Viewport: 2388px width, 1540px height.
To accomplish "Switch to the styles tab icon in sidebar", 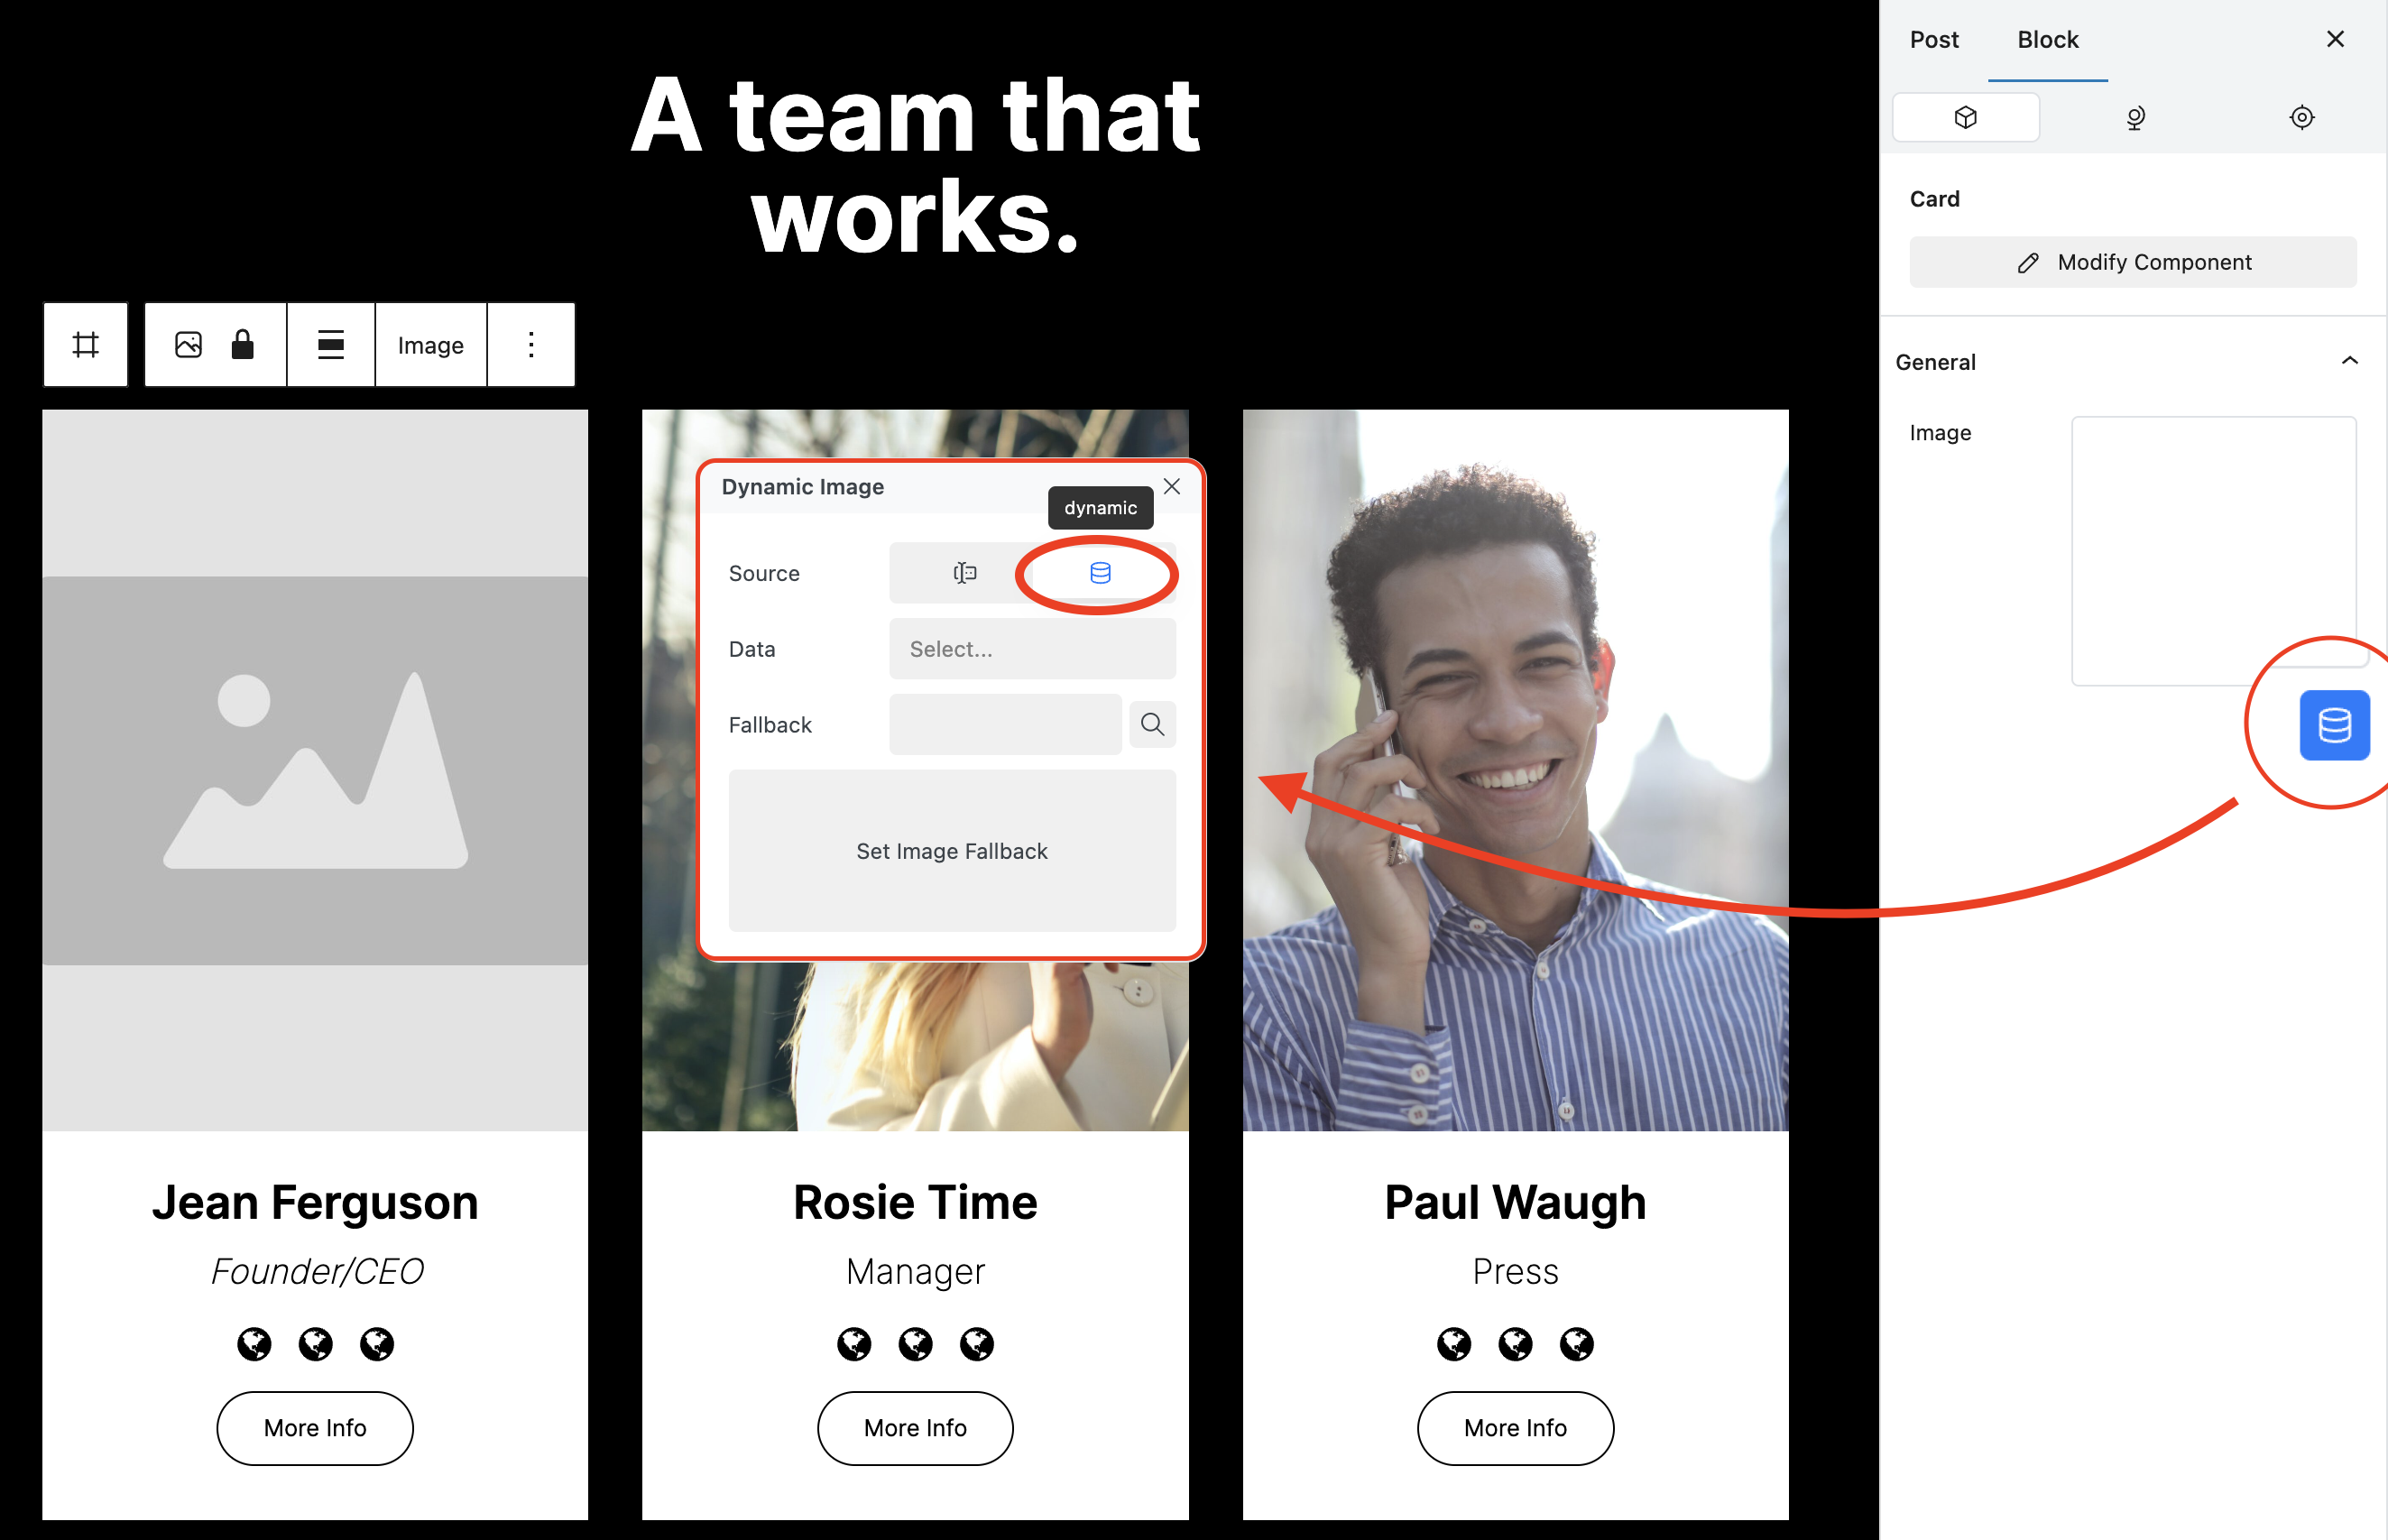I will (x=2134, y=118).
